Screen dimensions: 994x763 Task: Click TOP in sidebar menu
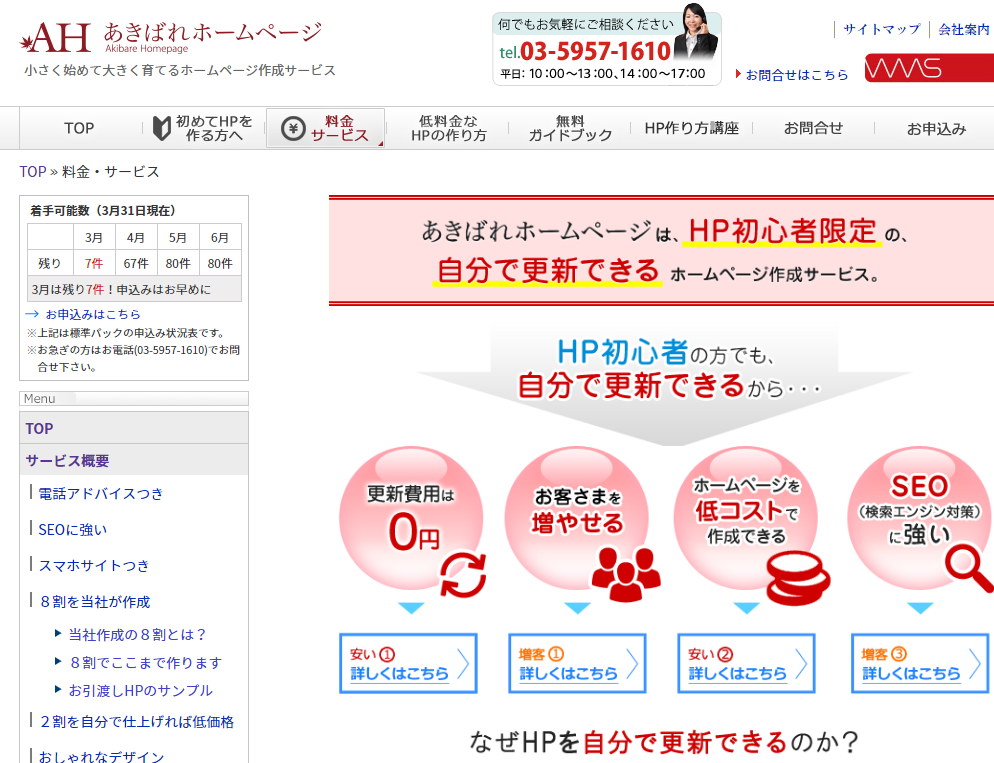(134, 428)
